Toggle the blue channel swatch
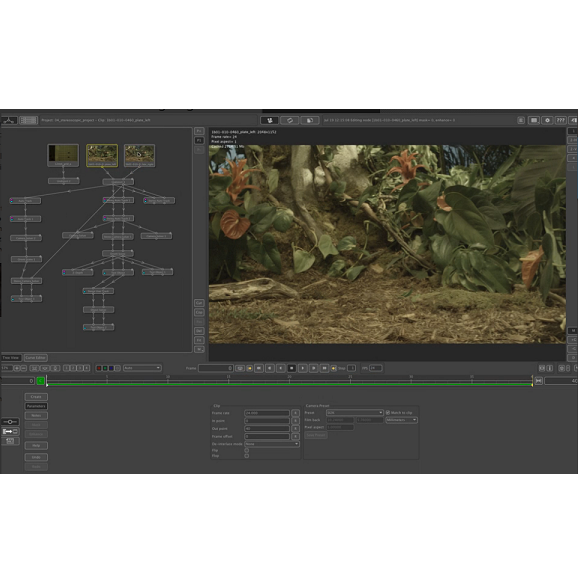 pyautogui.click(x=111, y=368)
